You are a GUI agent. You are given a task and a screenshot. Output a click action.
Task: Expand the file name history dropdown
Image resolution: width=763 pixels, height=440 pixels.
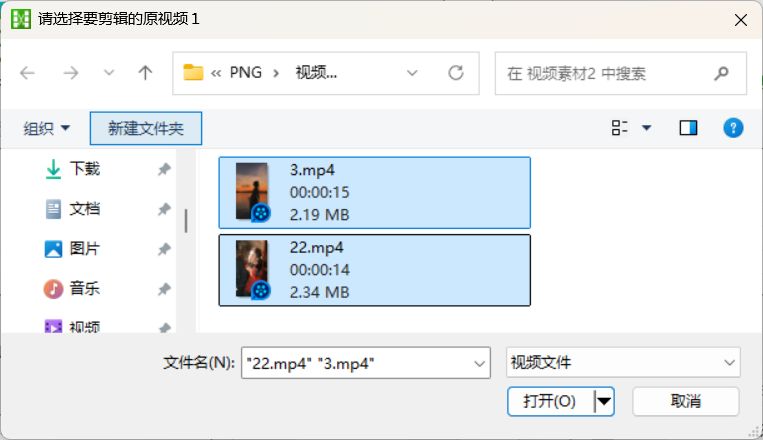479,364
